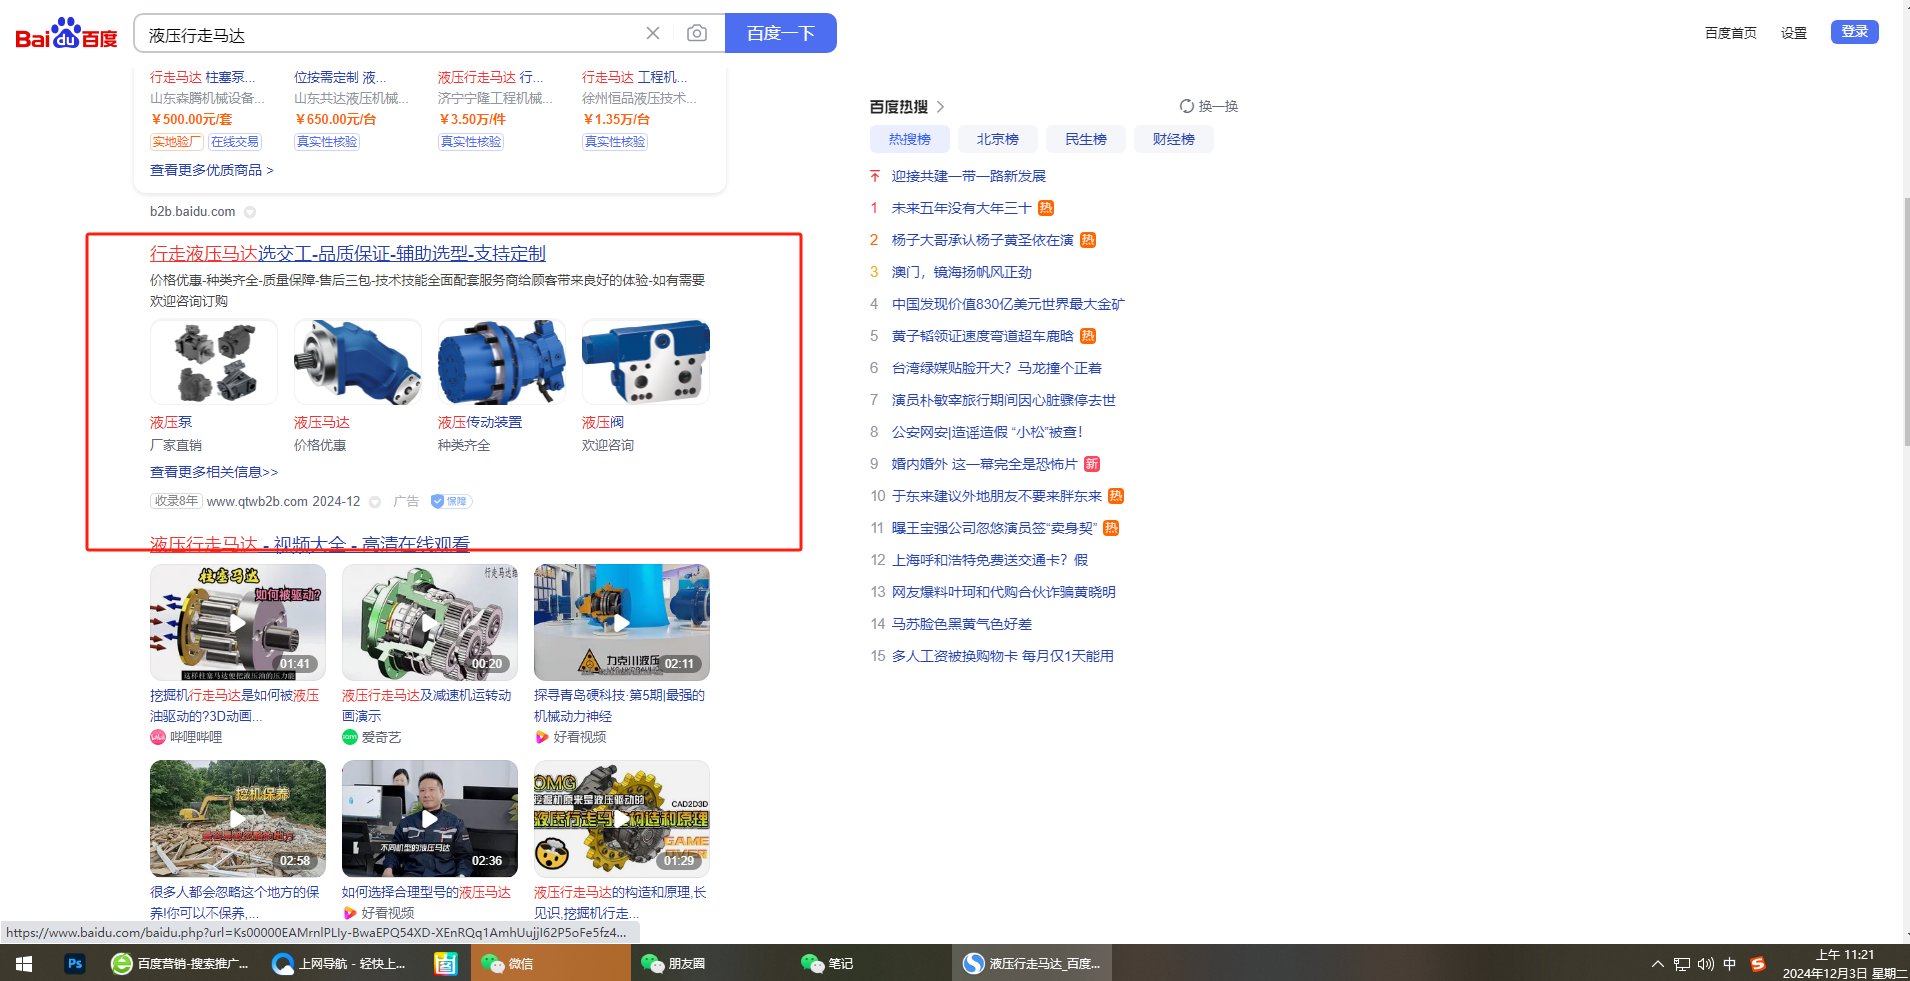Open the ad titled 行走液压马达选交工-品质保证
This screenshot has height=981, width=1910.
348,254
